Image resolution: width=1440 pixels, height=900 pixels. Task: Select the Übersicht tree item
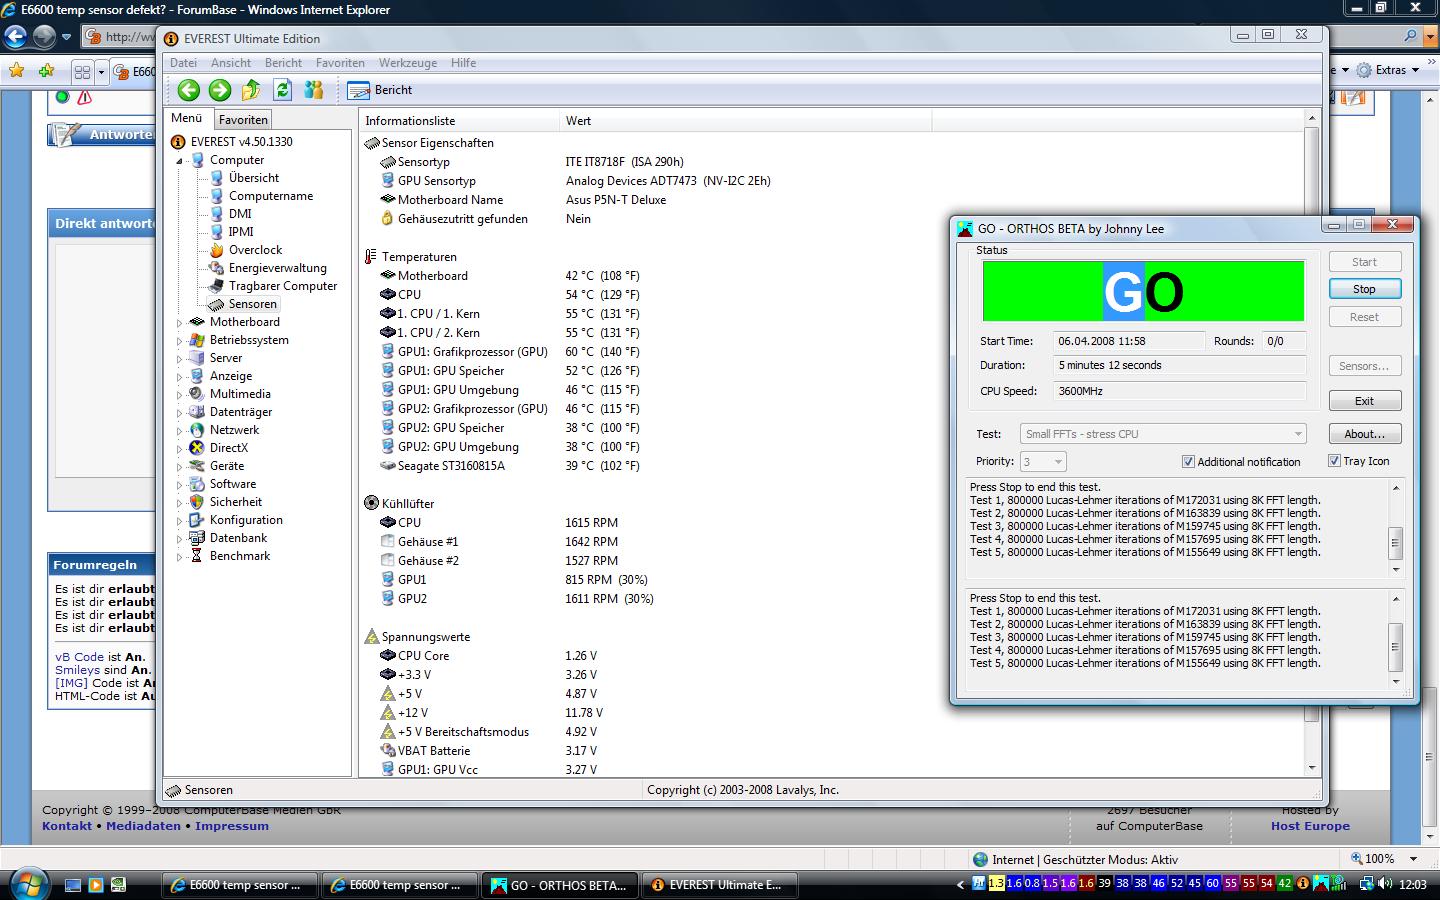tap(254, 178)
